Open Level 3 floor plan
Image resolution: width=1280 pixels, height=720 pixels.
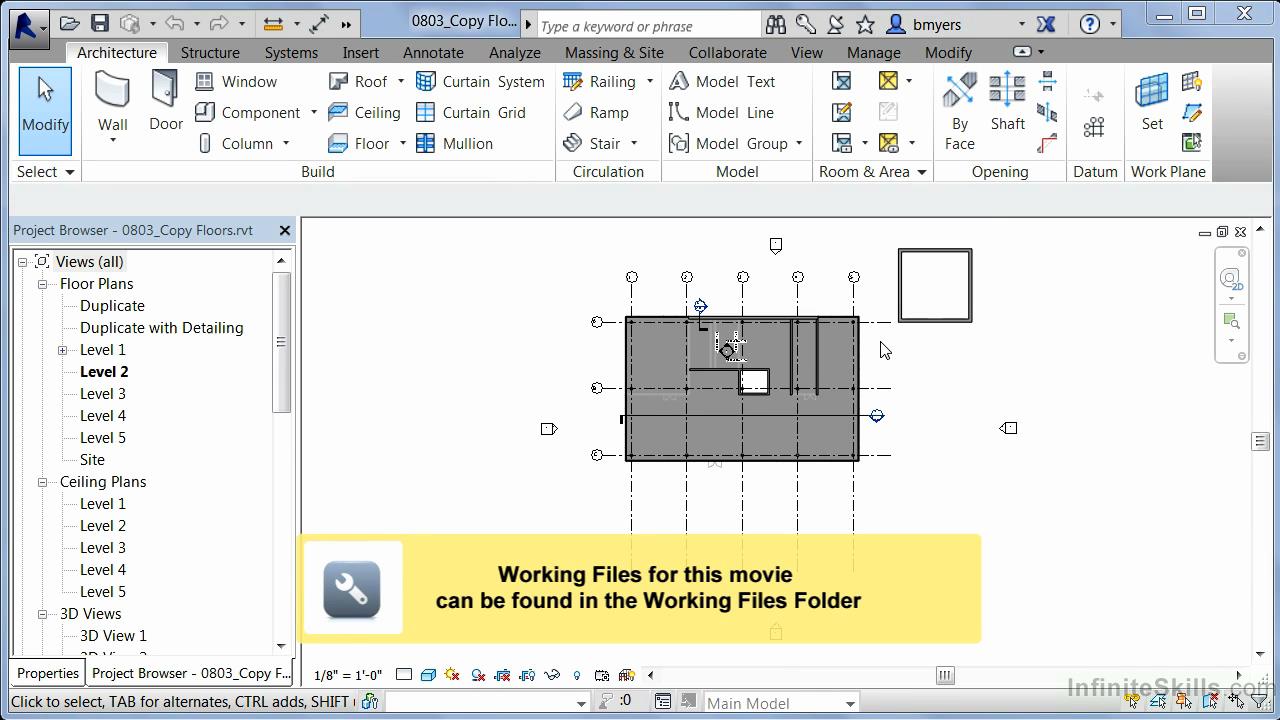103,394
